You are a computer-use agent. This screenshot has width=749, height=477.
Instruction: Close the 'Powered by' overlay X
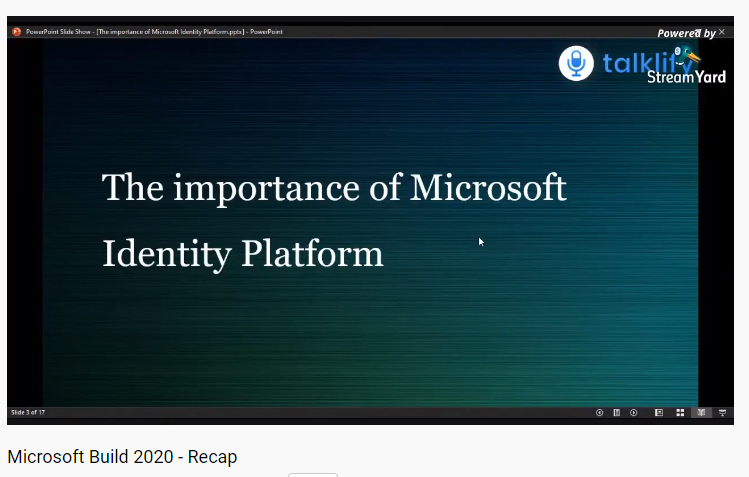click(x=722, y=32)
